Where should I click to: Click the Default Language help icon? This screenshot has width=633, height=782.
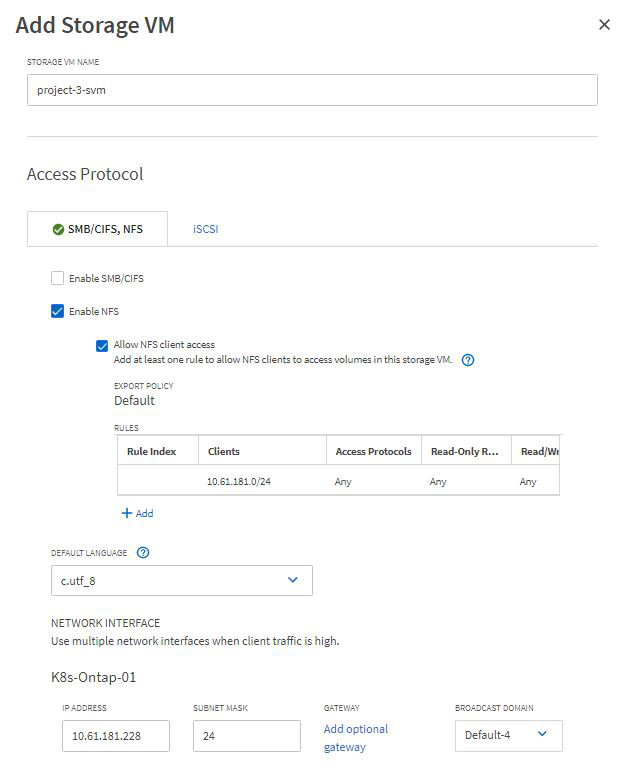(x=143, y=552)
